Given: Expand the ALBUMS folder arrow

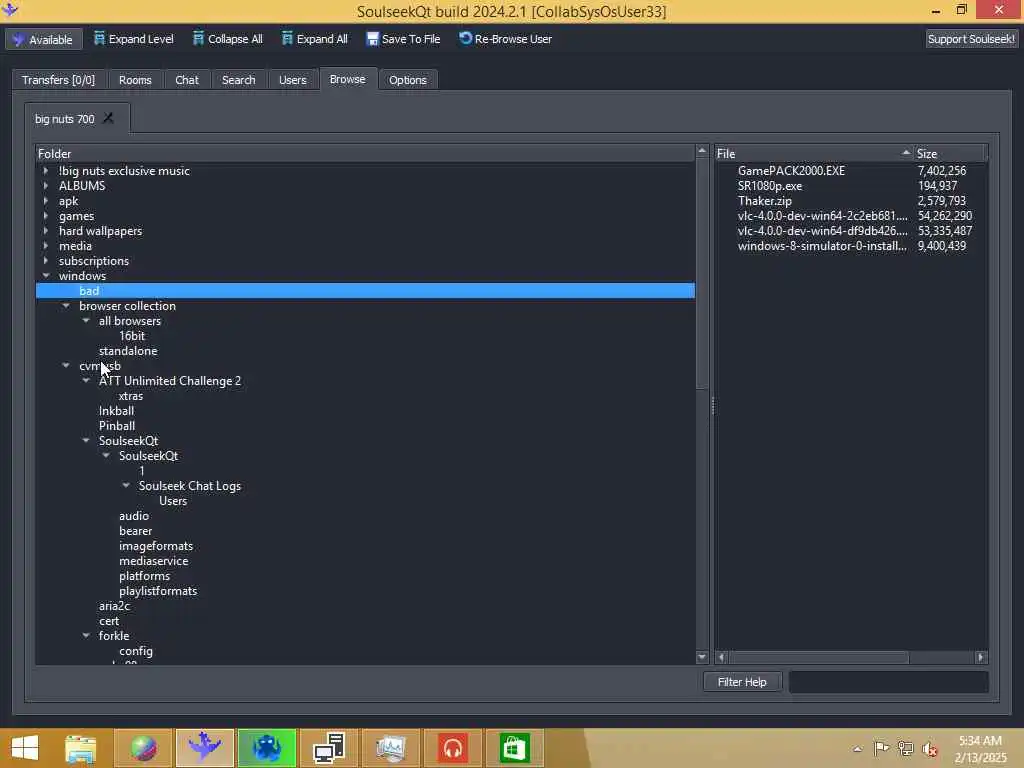Looking at the screenshot, I should 46,185.
